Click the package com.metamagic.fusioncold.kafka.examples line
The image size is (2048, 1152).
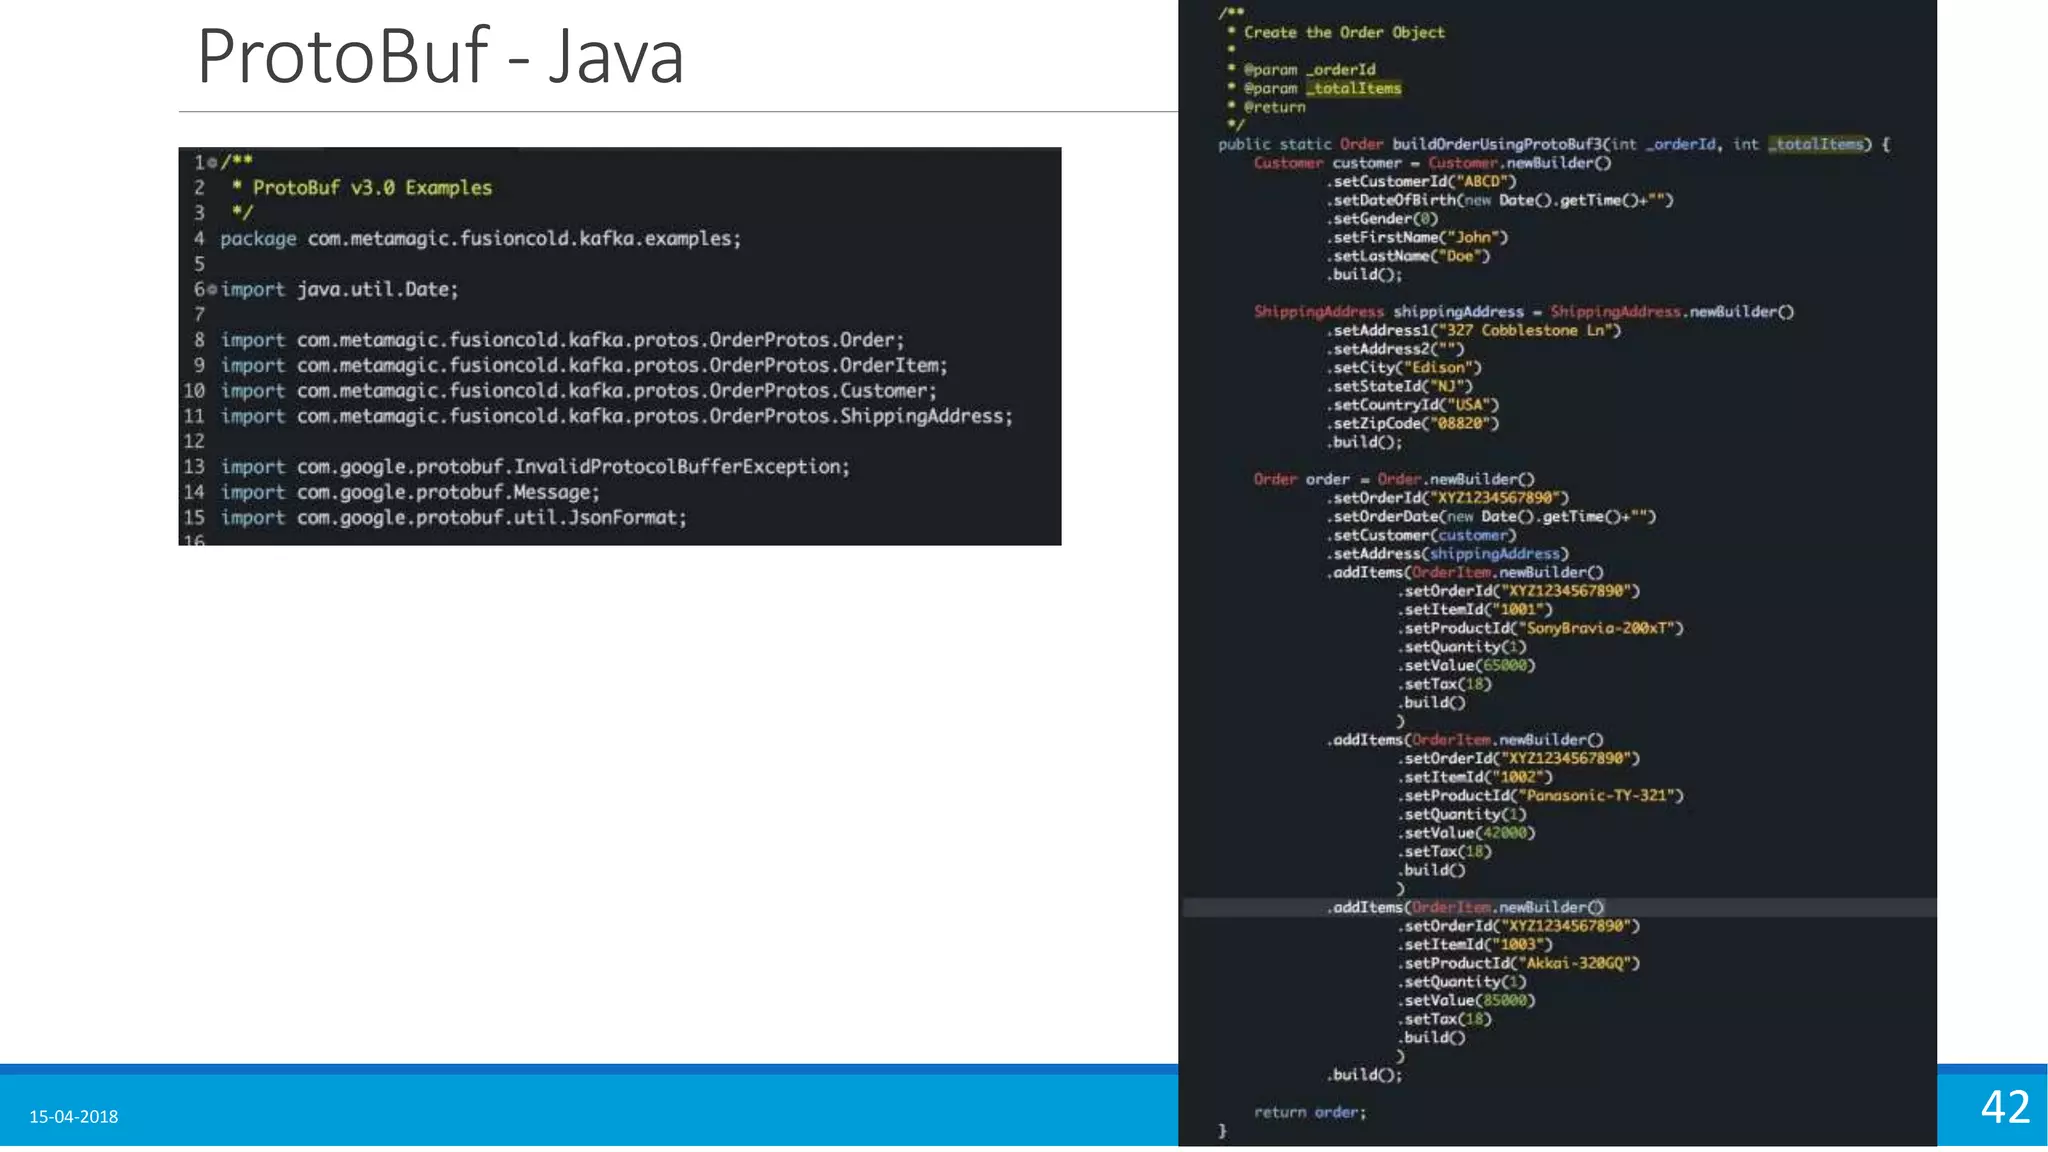481,239
